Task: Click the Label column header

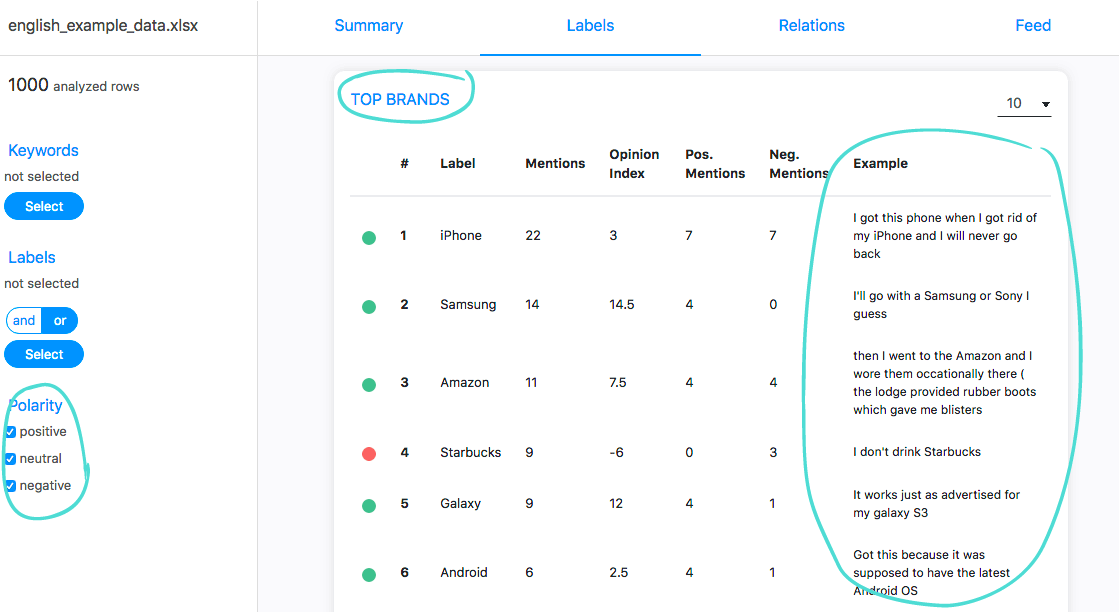Action: pos(457,164)
